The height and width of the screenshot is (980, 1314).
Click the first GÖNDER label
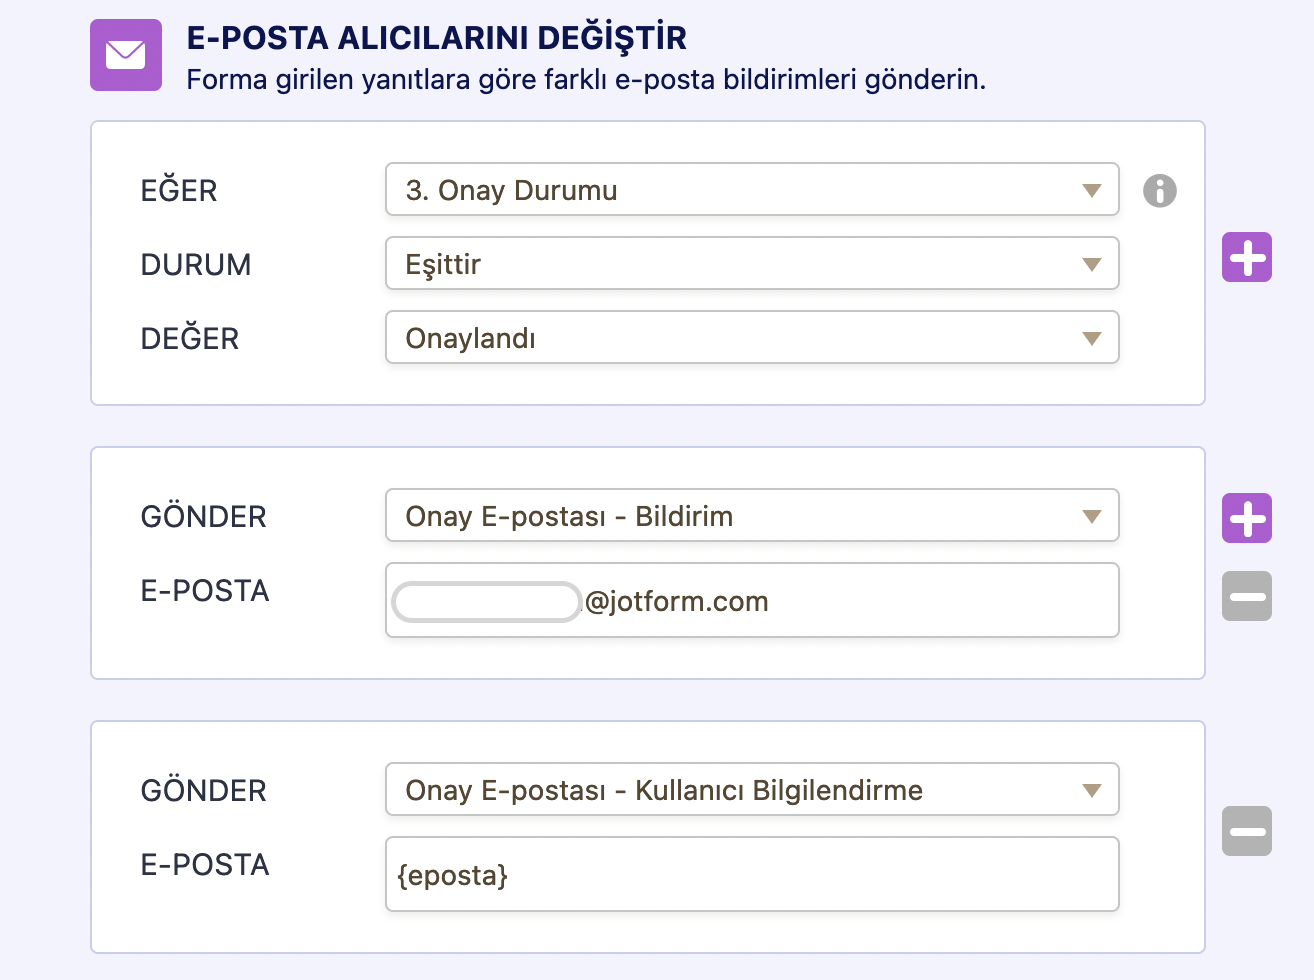[204, 516]
